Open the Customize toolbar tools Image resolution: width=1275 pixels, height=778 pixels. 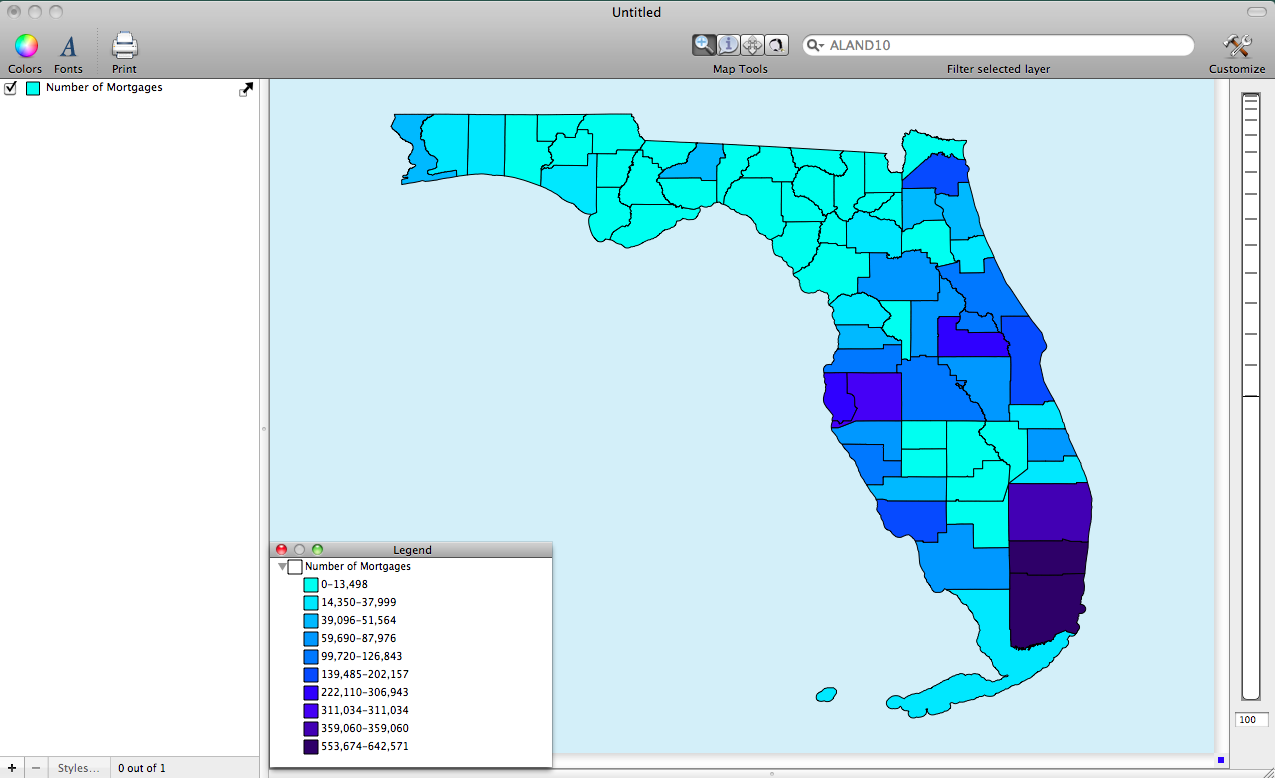click(x=1237, y=47)
